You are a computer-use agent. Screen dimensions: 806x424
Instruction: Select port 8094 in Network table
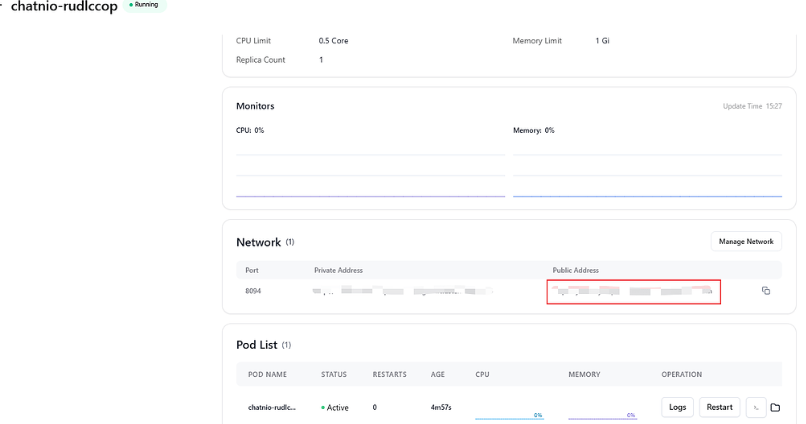click(x=253, y=291)
